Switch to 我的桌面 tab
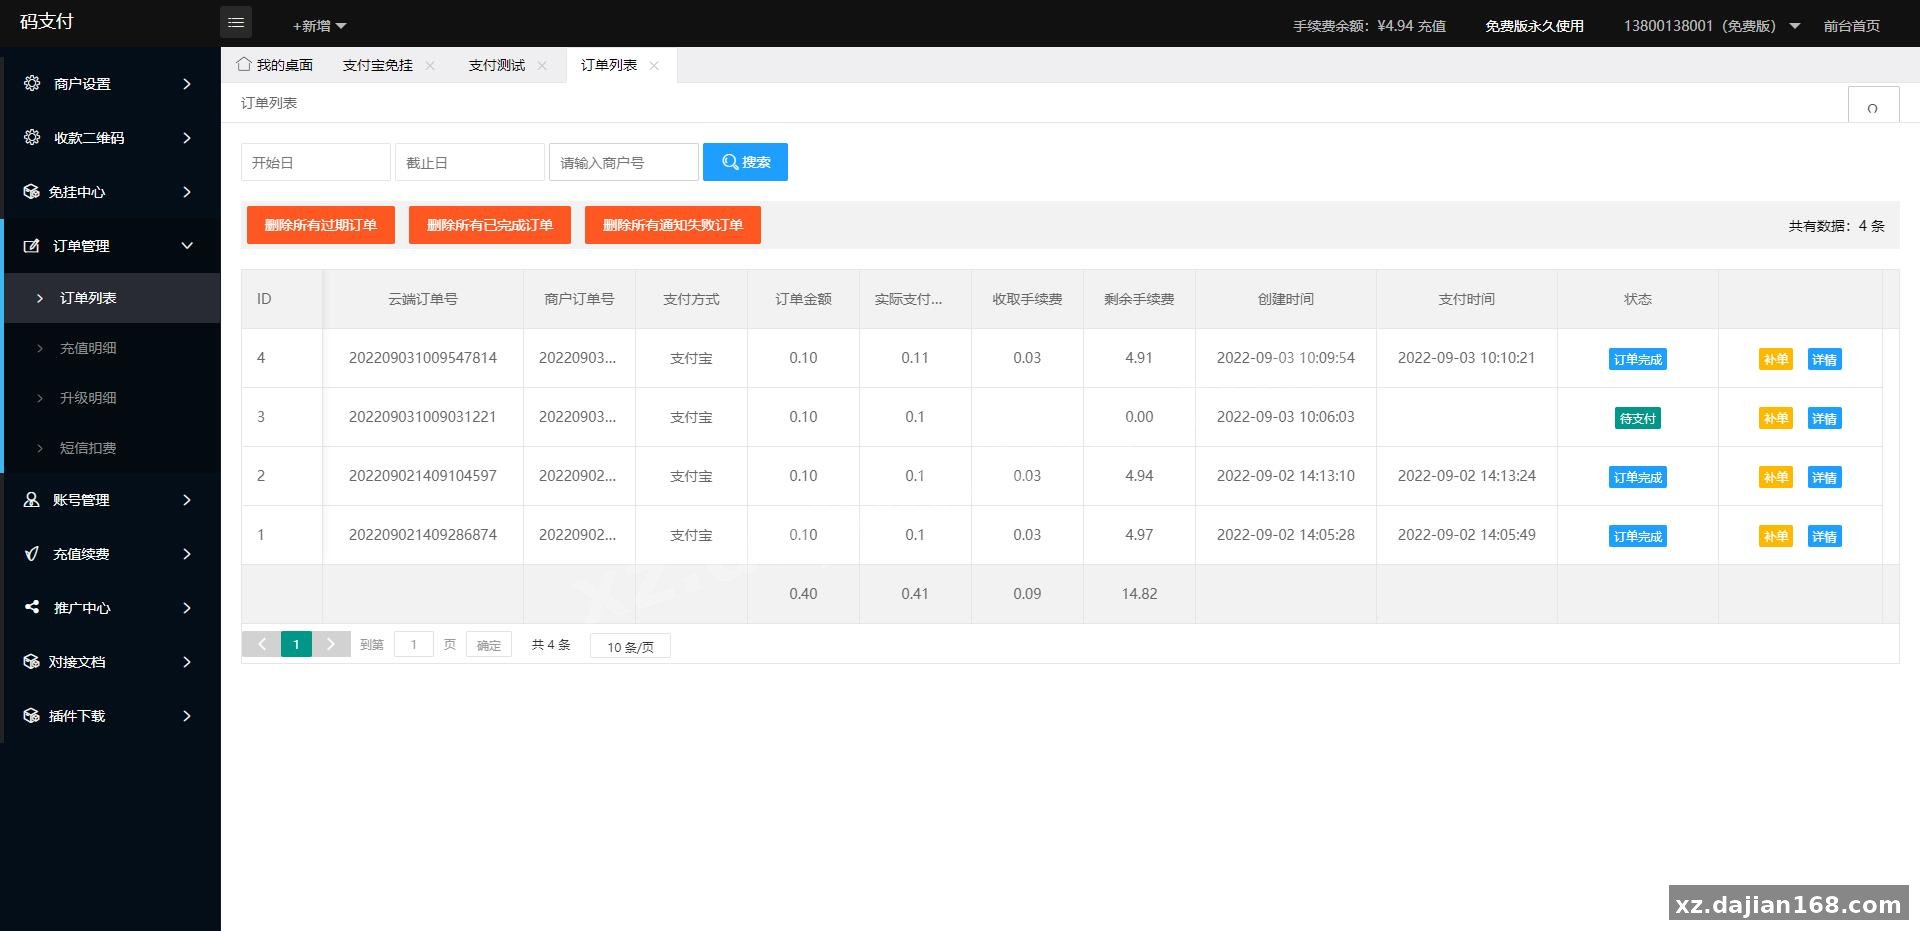The width and height of the screenshot is (1920, 931). coord(275,65)
